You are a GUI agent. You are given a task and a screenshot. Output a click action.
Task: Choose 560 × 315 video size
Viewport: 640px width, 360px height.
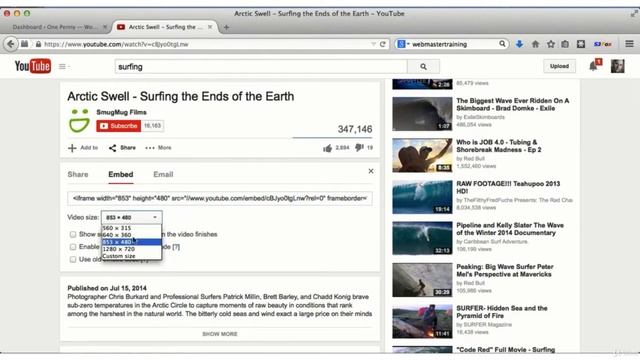coord(131,228)
